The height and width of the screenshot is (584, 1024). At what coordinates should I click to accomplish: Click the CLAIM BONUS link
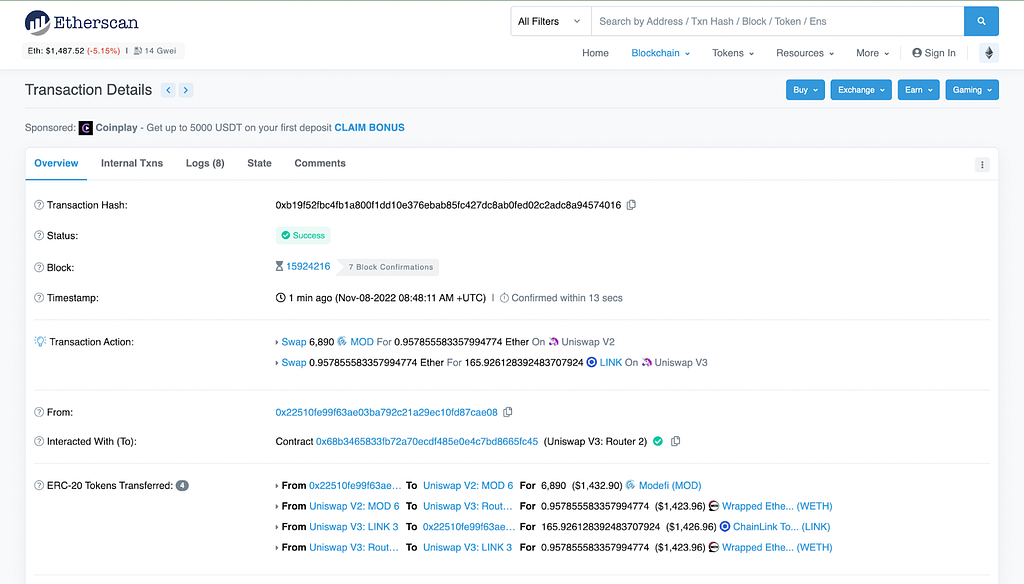369,128
